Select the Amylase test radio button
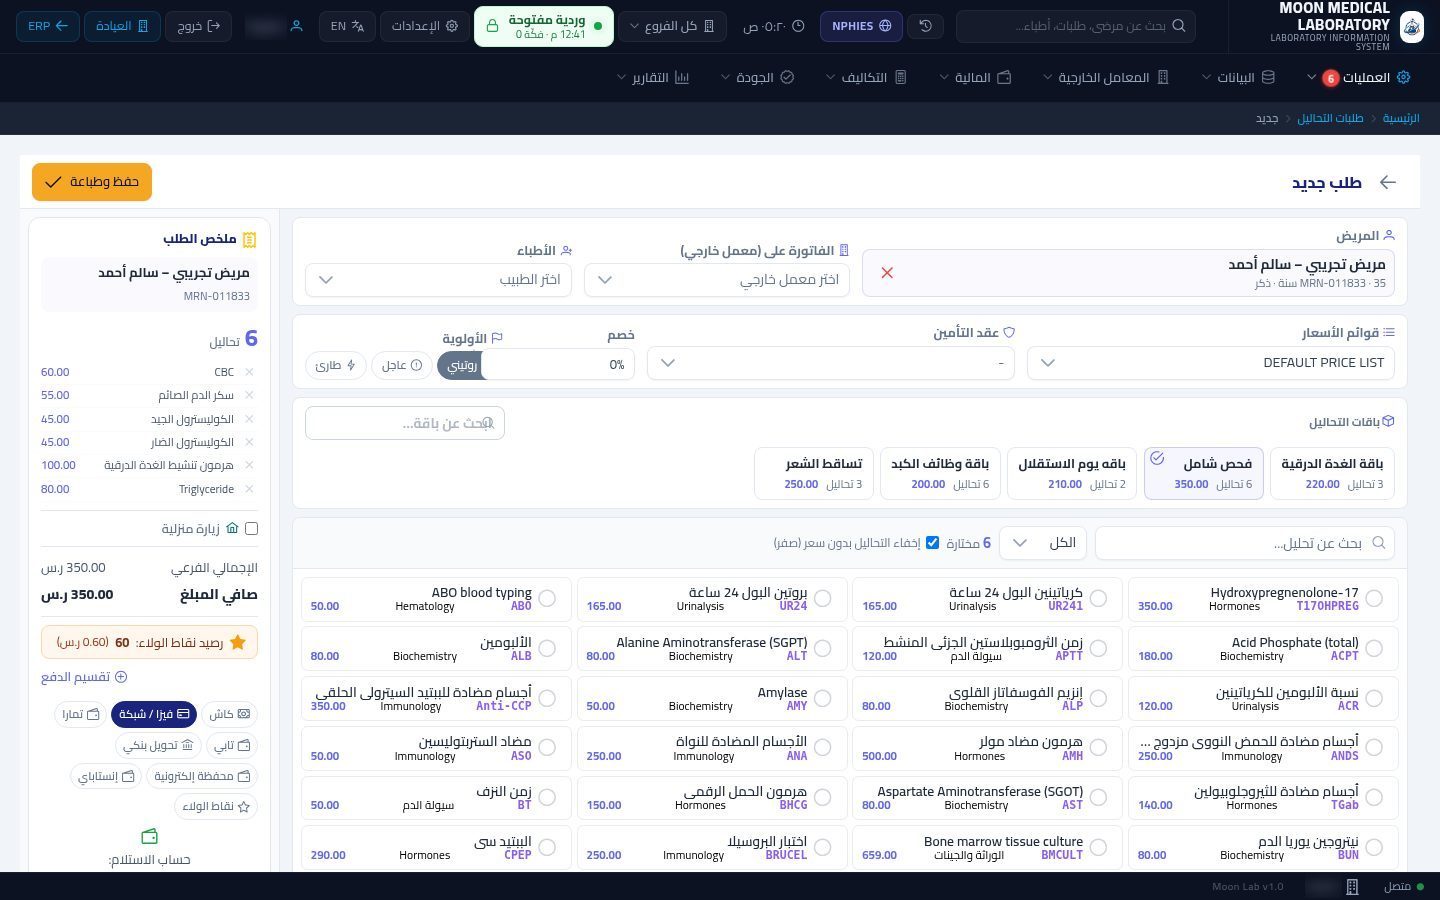1440x900 pixels. point(822,698)
